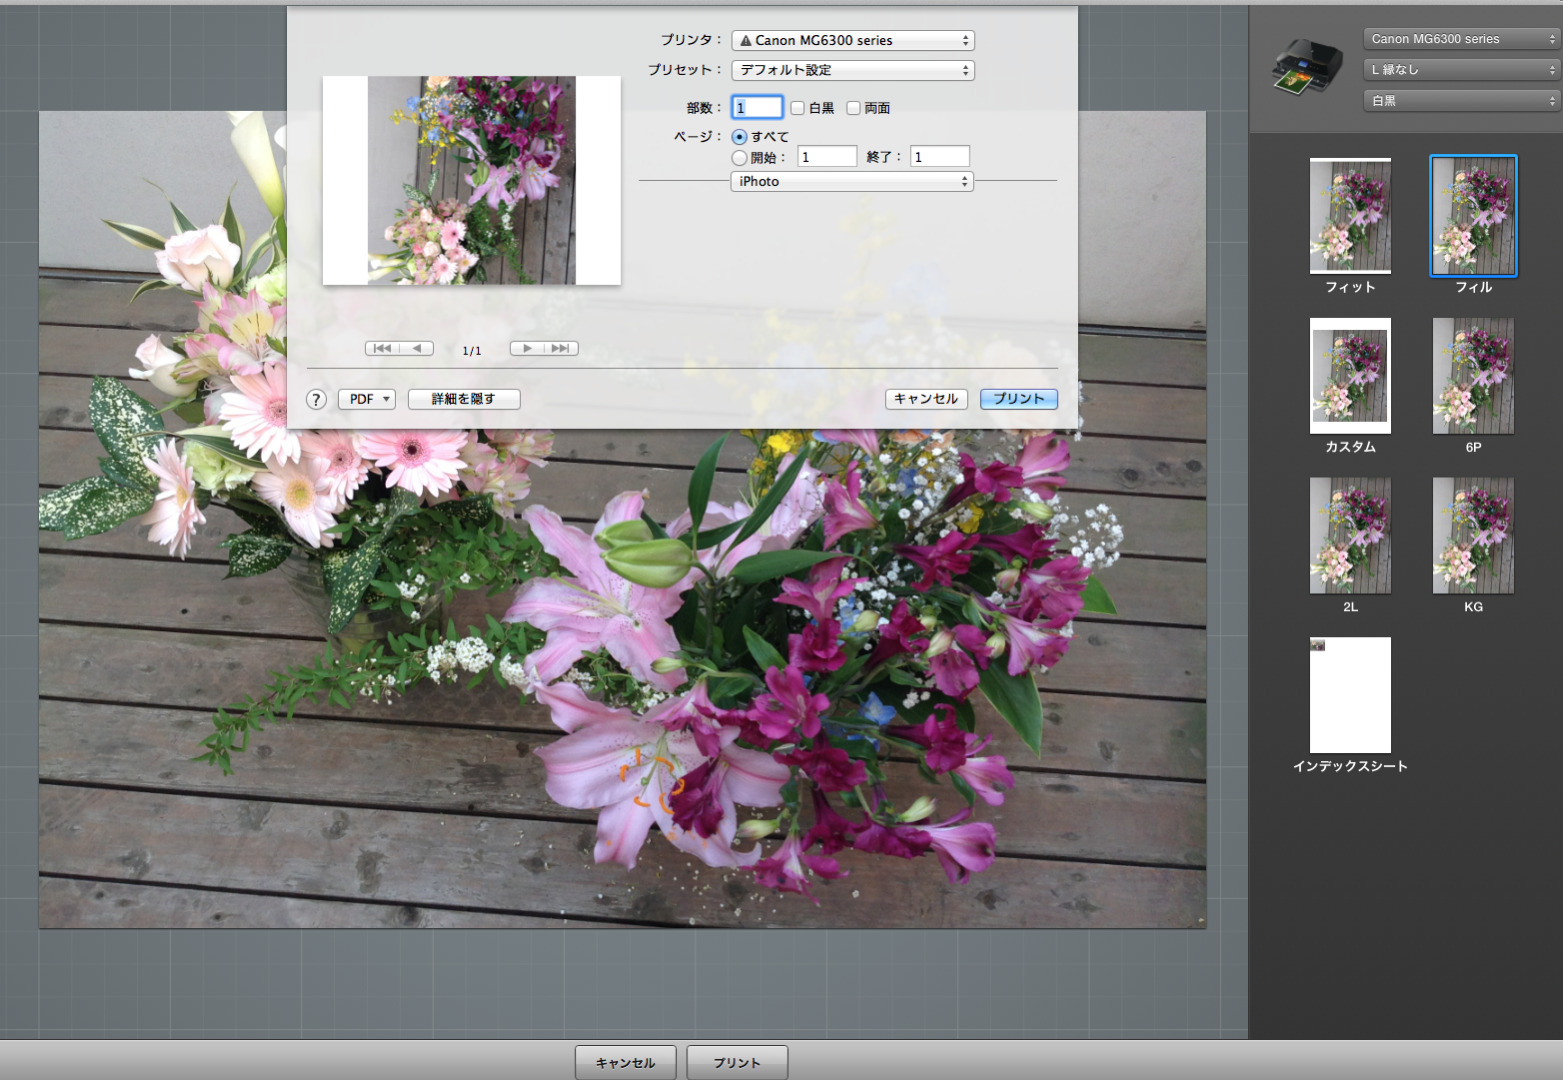Click the 部数 copies input field
1563x1080 pixels.
[x=758, y=108]
